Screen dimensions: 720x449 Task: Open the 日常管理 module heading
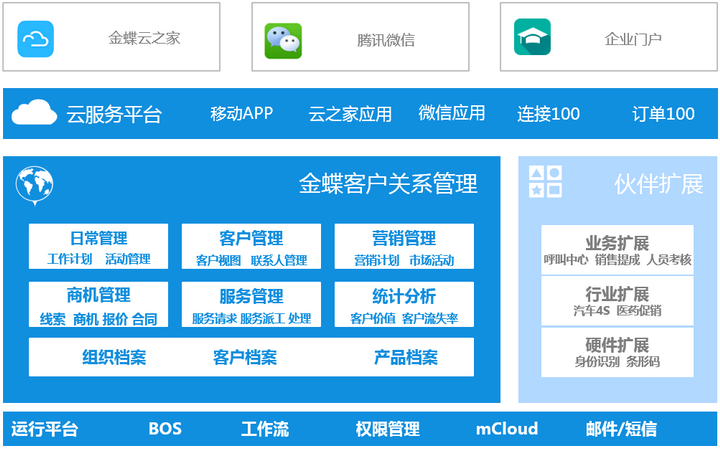99,238
